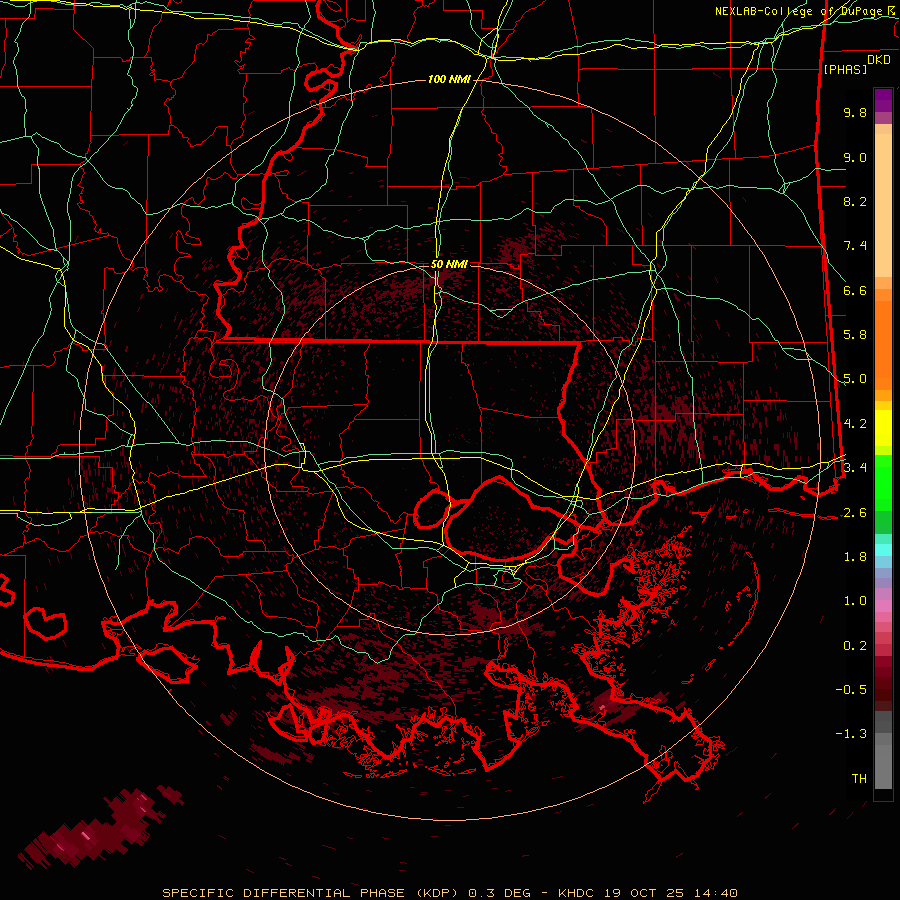This screenshot has height=900, width=900.
Task: Select the purple top segment of color bar
Action: pos(883,101)
